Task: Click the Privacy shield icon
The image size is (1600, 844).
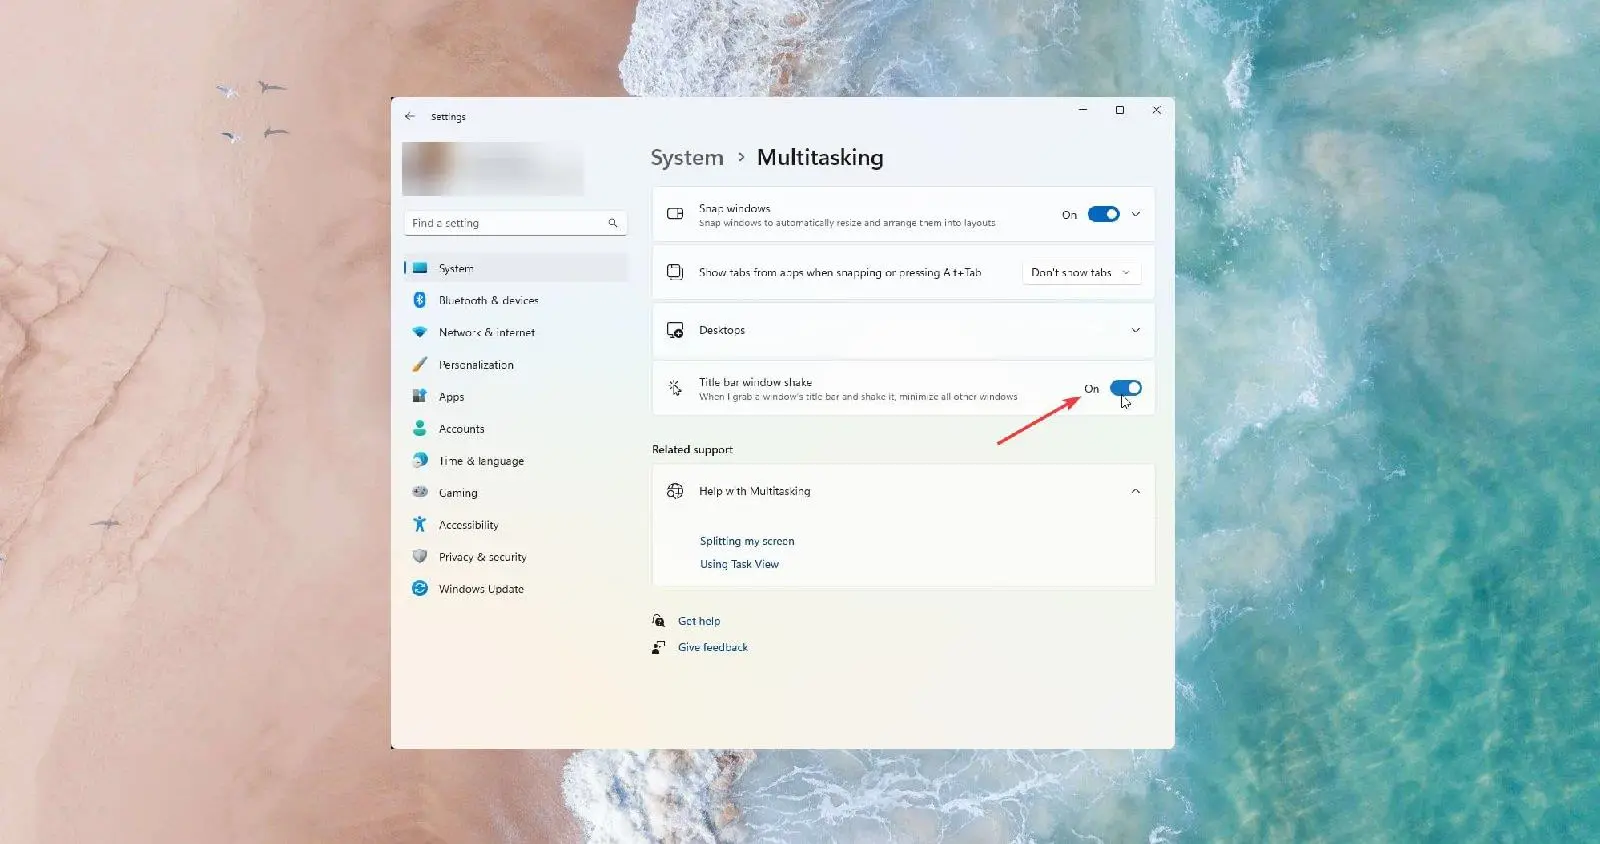Action: coord(420,556)
